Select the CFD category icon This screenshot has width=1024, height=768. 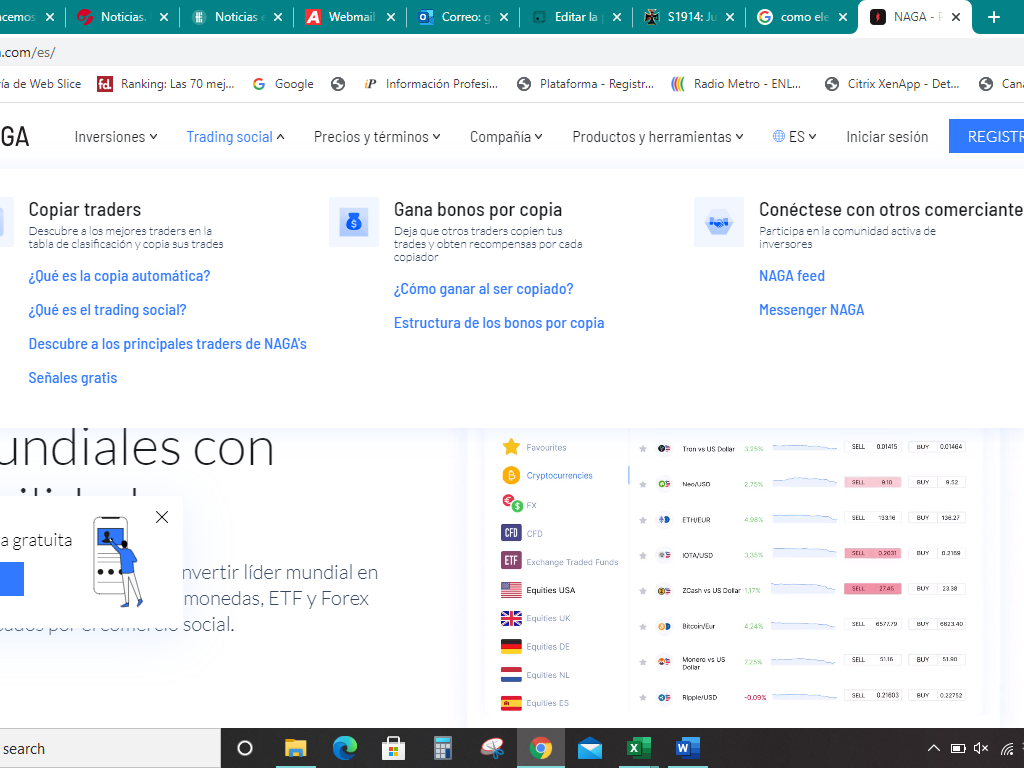click(511, 533)
